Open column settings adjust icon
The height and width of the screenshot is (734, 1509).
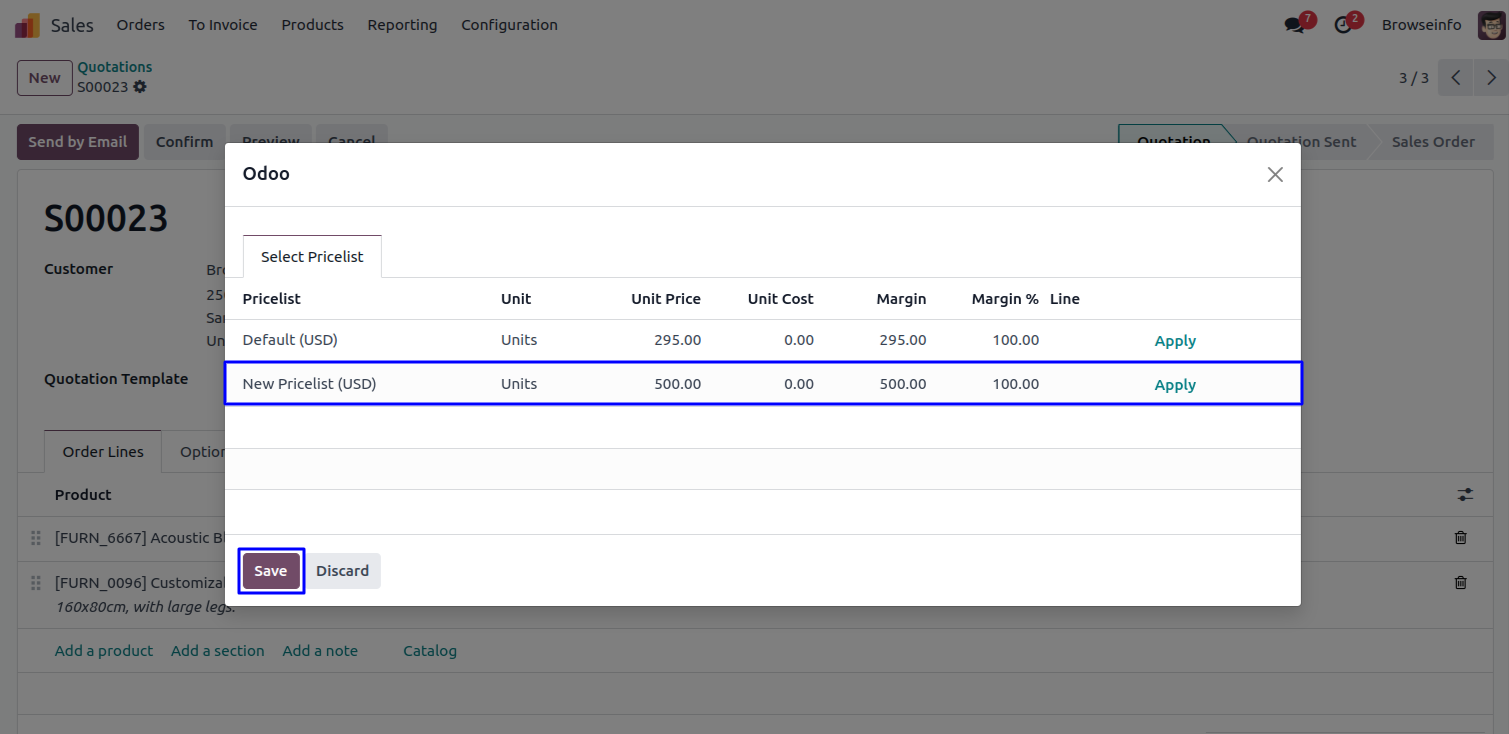(1465, 495)
